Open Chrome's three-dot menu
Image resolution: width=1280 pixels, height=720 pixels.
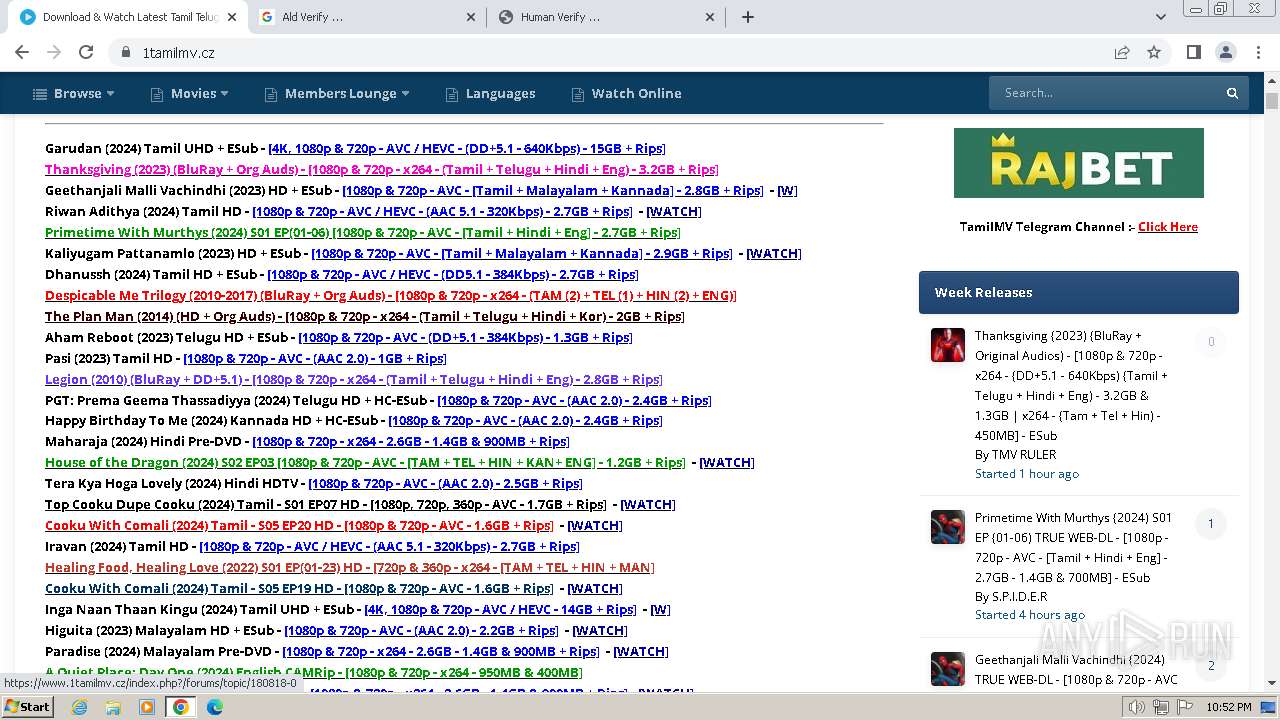(x=1257, y=52)
